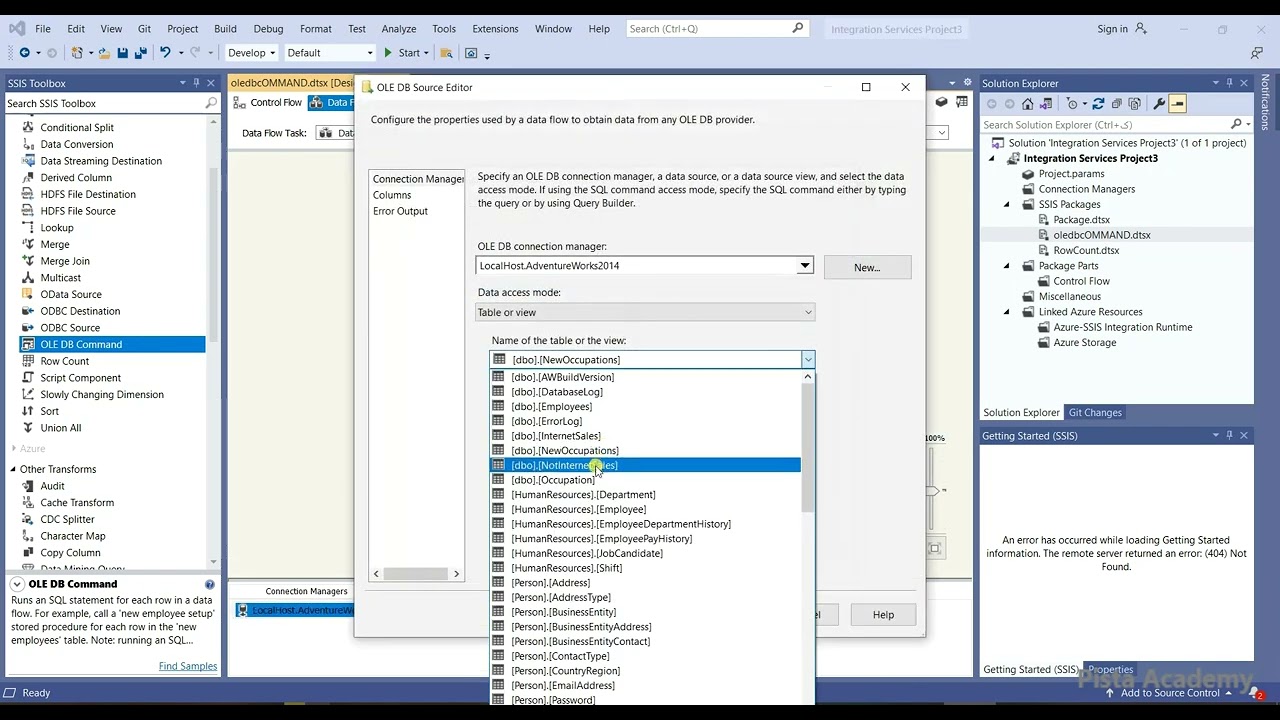Click the Show All Files icon in Solution Explorer

[x=1135, y=104]
